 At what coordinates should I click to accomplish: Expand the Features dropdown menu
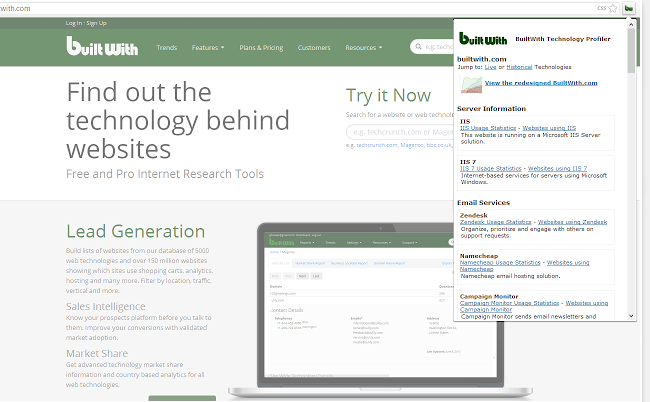(208, 47)
